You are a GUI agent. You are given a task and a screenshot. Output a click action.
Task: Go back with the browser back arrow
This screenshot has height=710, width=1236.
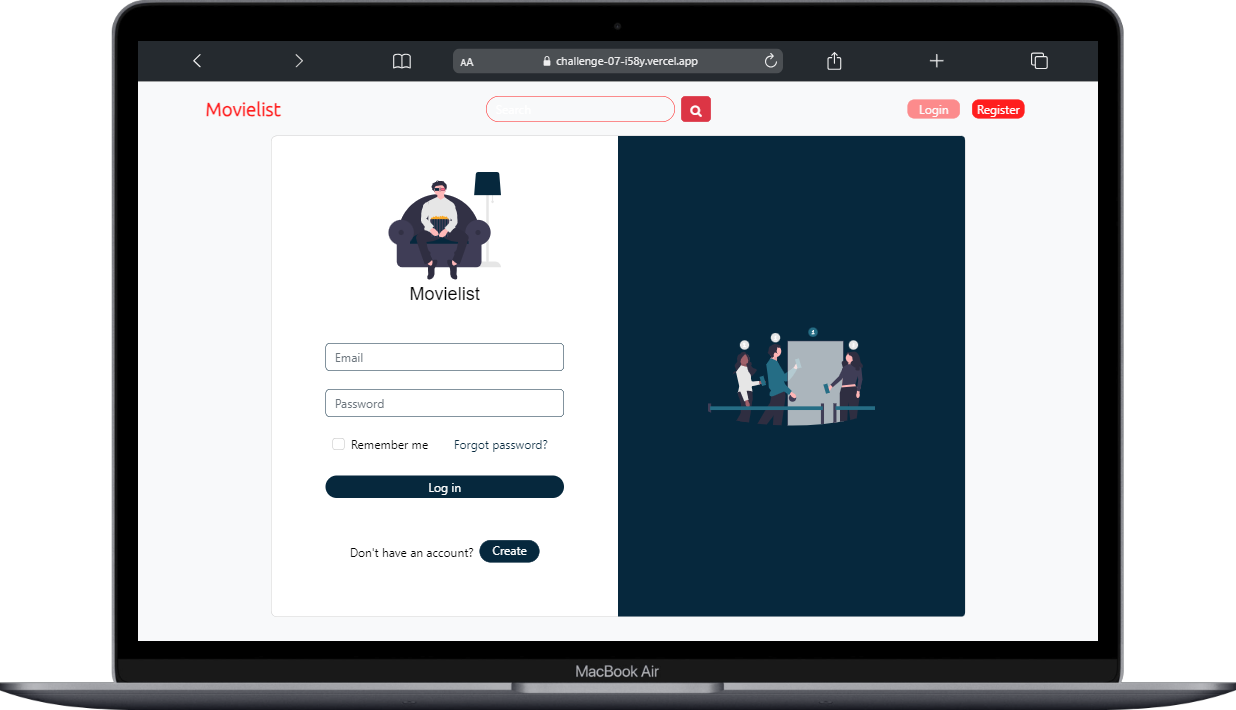coord(197,61)
